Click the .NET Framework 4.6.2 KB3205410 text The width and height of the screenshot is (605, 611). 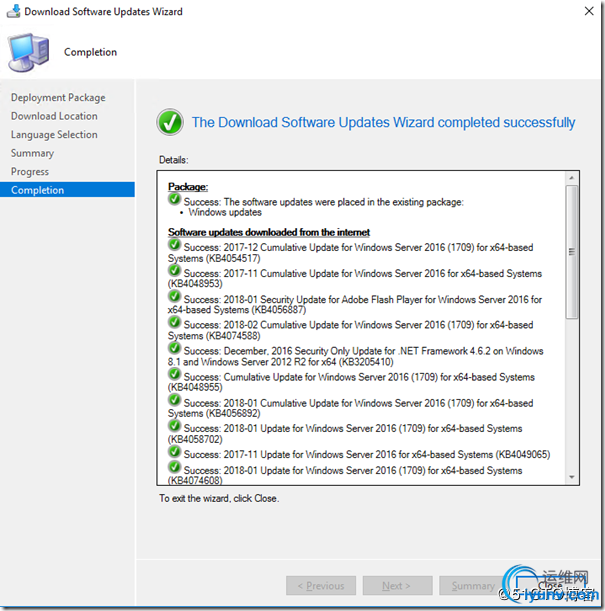pyautogui.click(x=355, y=357)
